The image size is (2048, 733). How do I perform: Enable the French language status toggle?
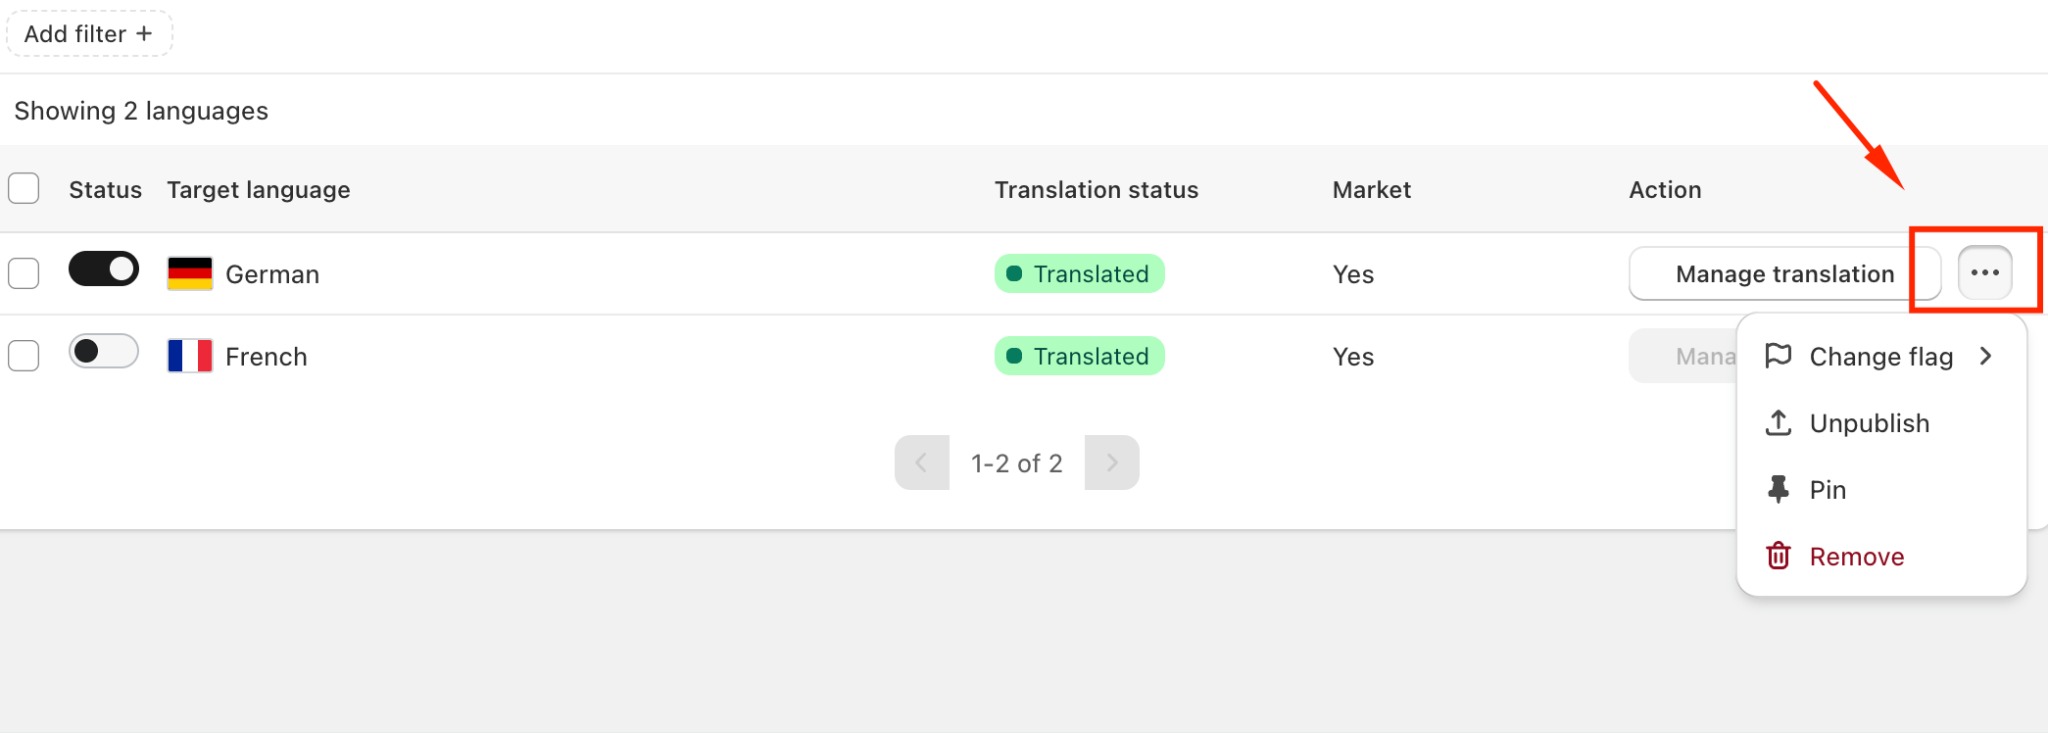click(x=104, y=351)
